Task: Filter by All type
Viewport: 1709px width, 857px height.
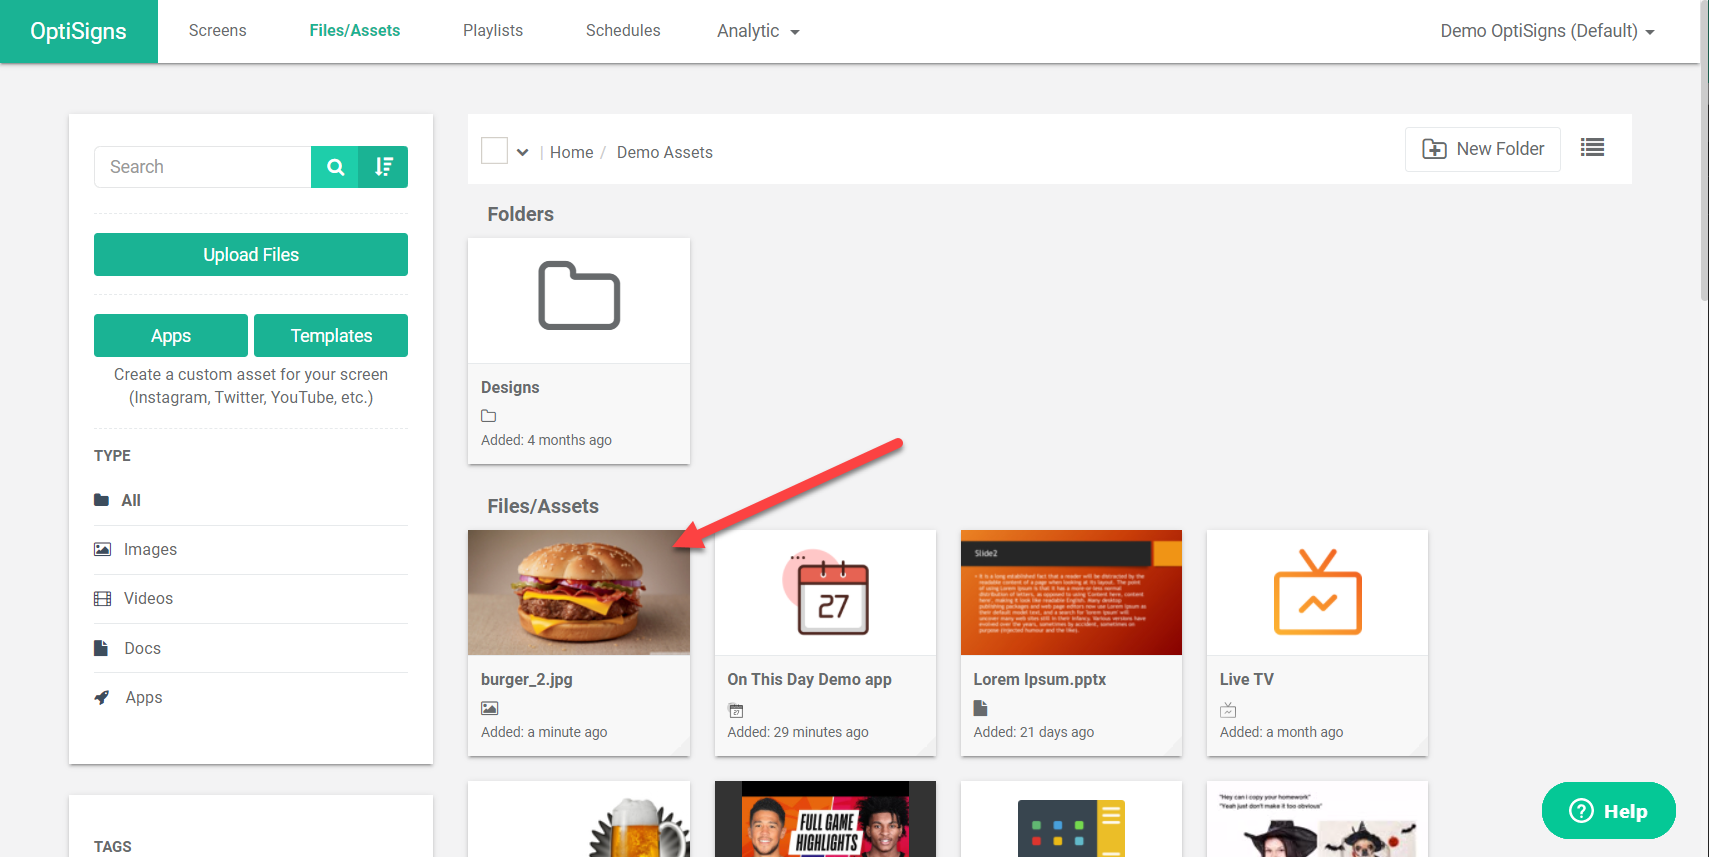Action: pyautogui.click(x=251, y=500)
